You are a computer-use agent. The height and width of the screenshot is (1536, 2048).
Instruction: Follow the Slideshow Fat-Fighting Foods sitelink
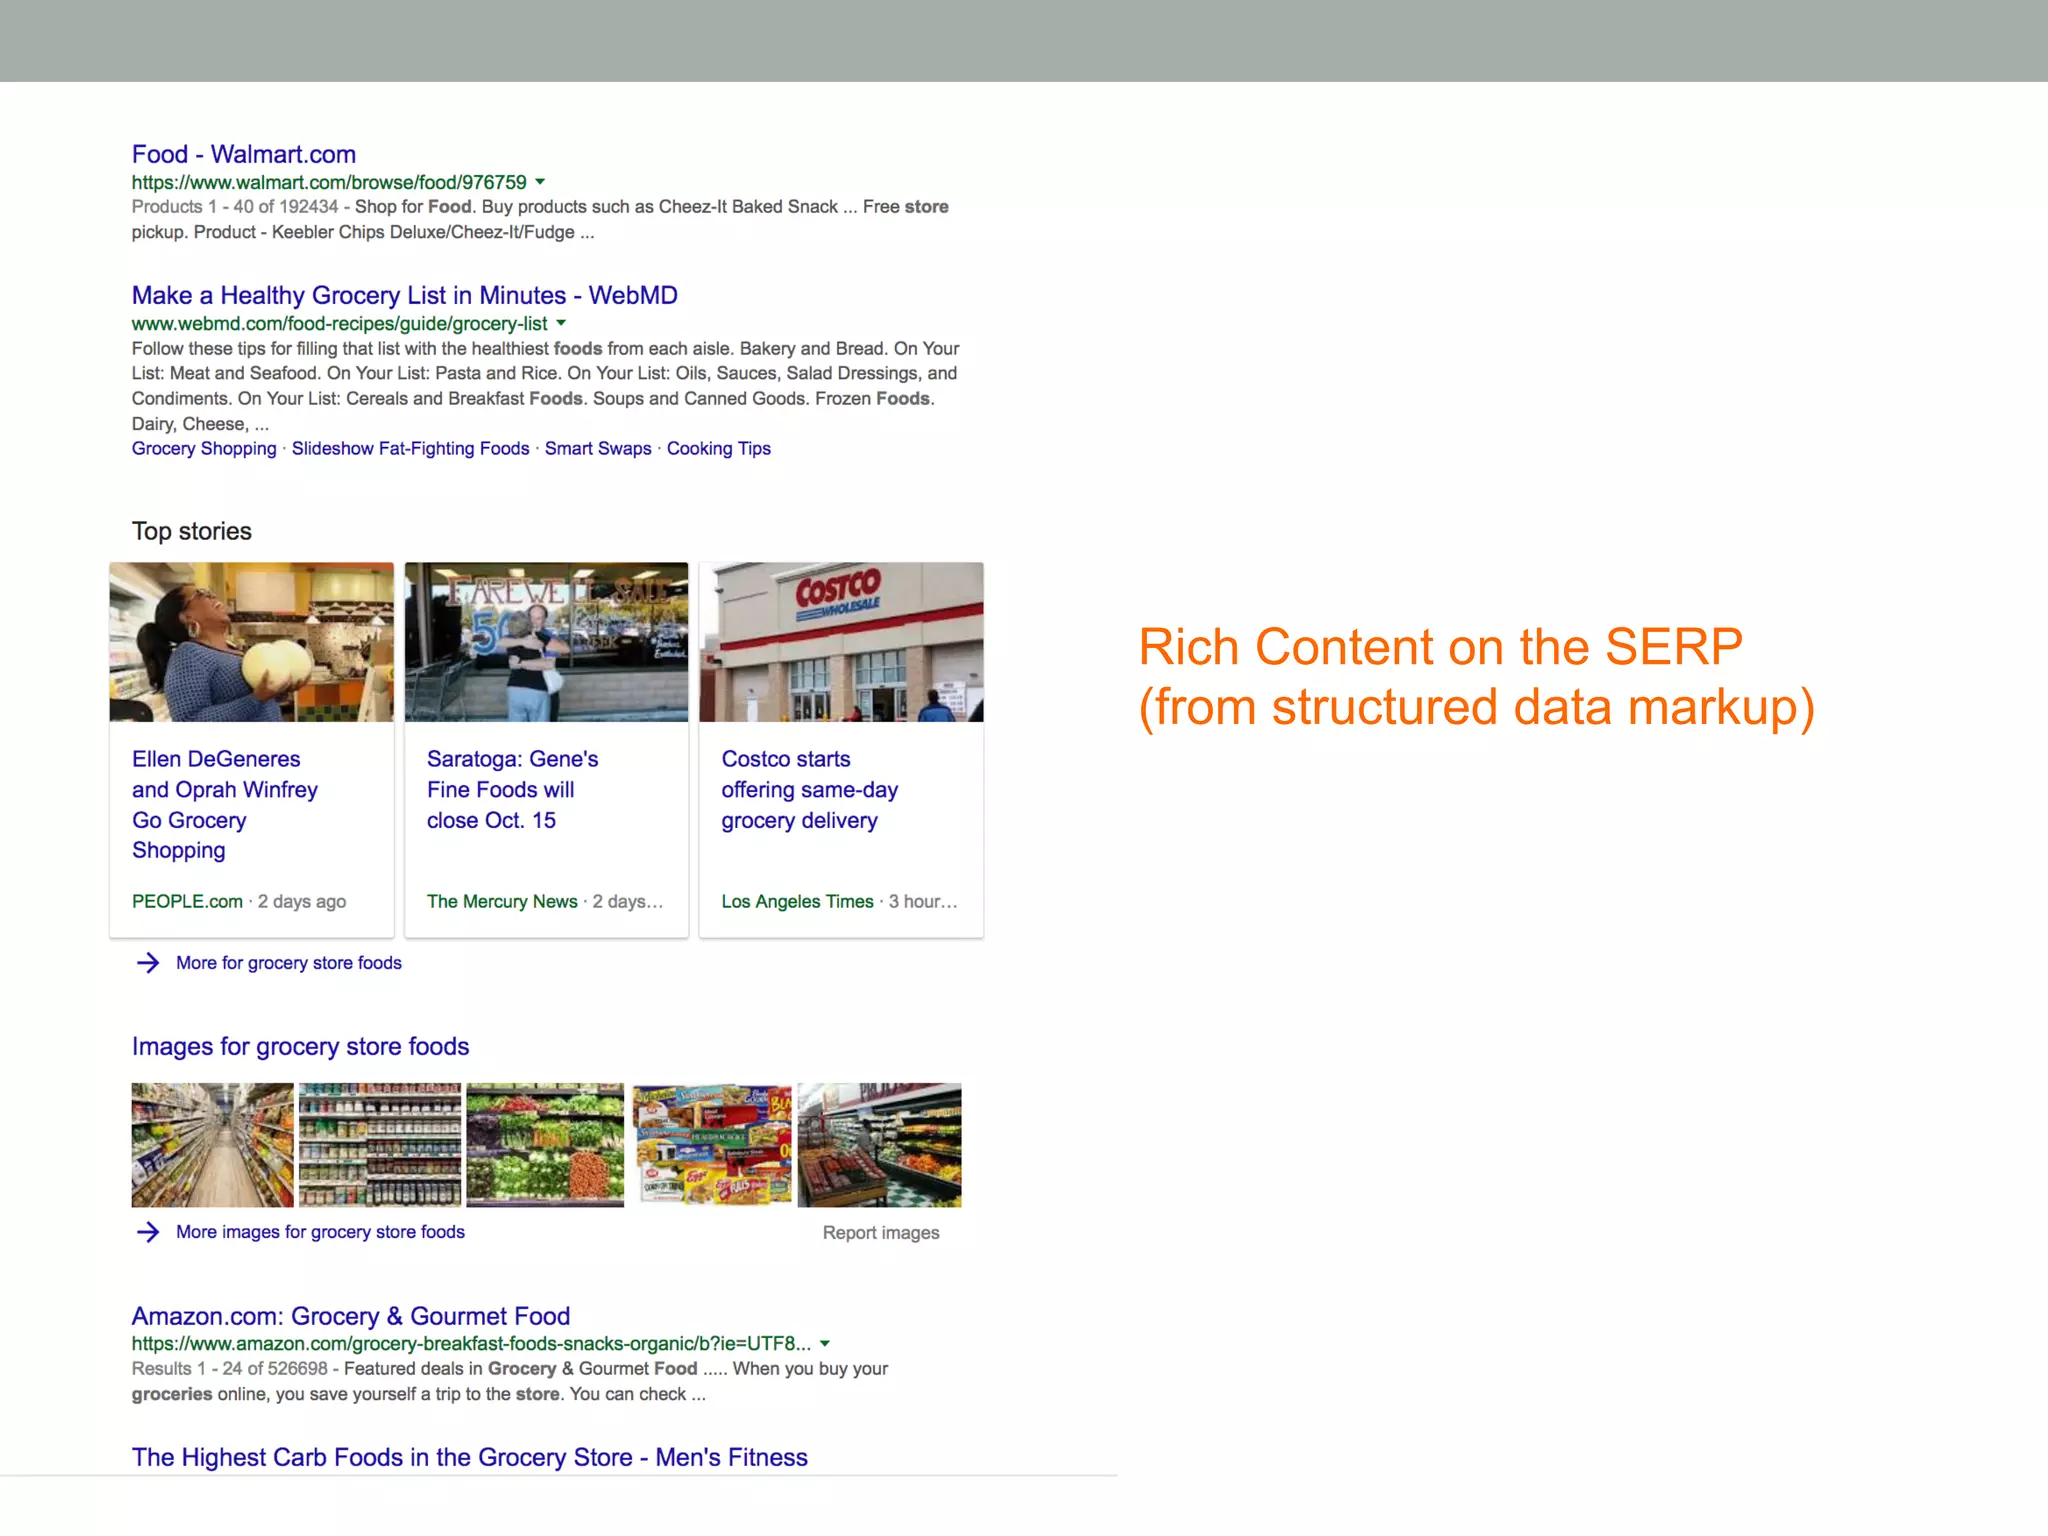coord(410,449)
